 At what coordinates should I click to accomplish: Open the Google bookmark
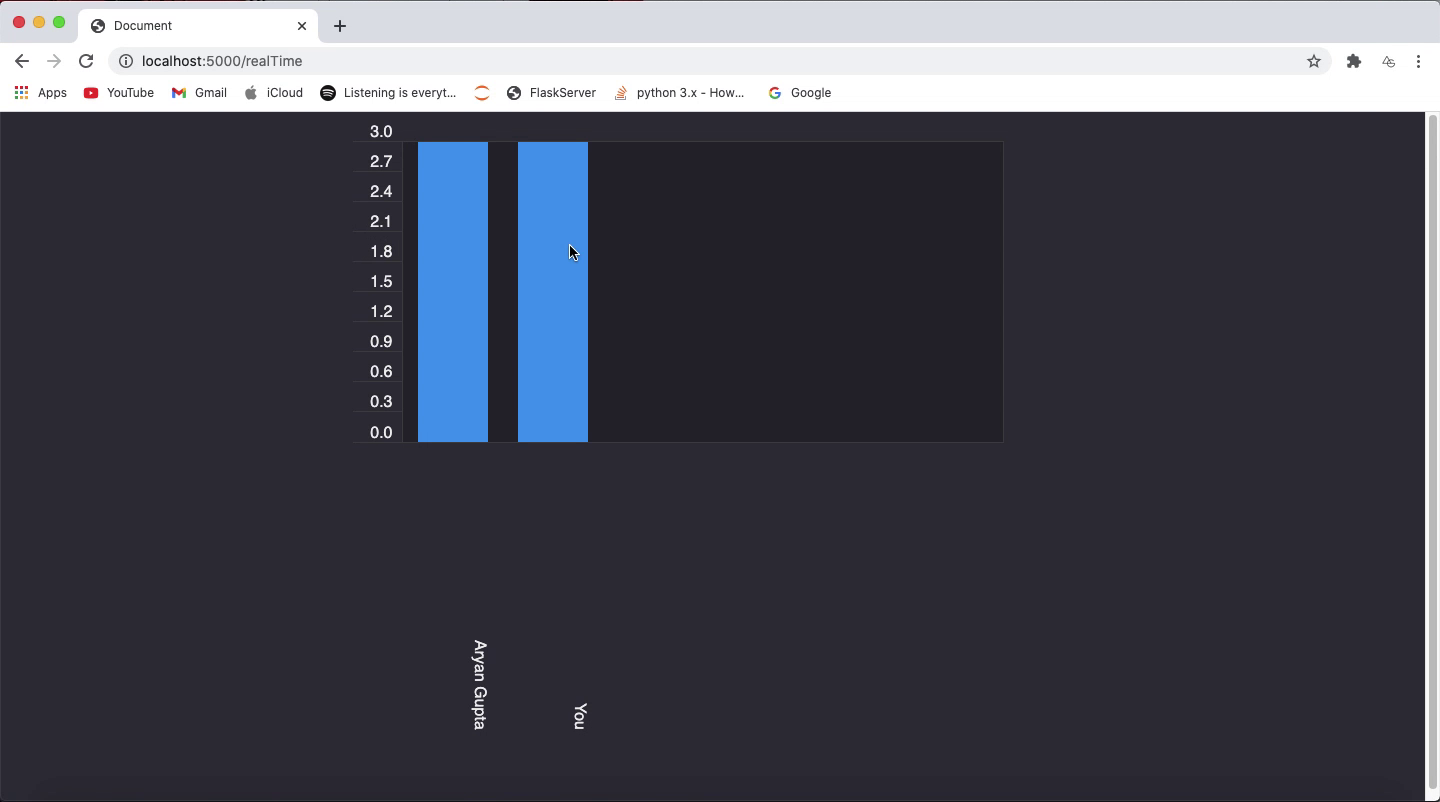[x=799, y=93]
